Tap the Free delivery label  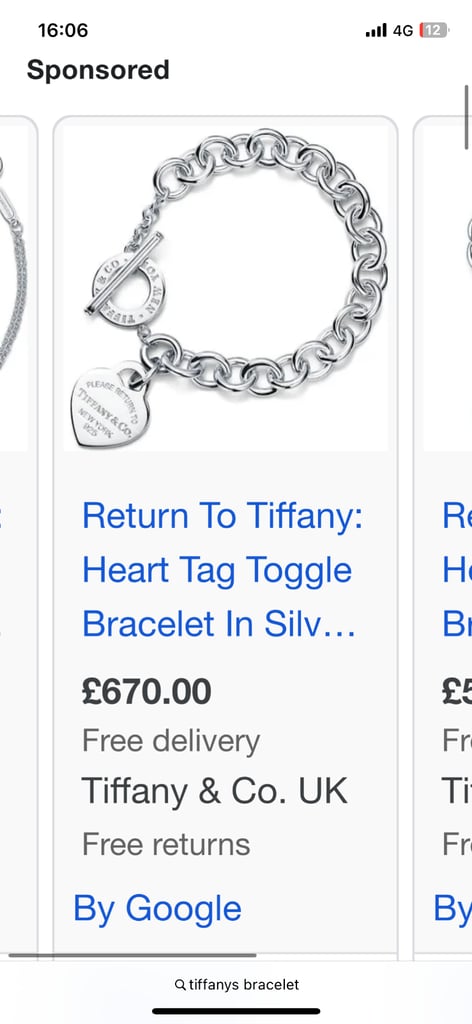click(171, 741)
